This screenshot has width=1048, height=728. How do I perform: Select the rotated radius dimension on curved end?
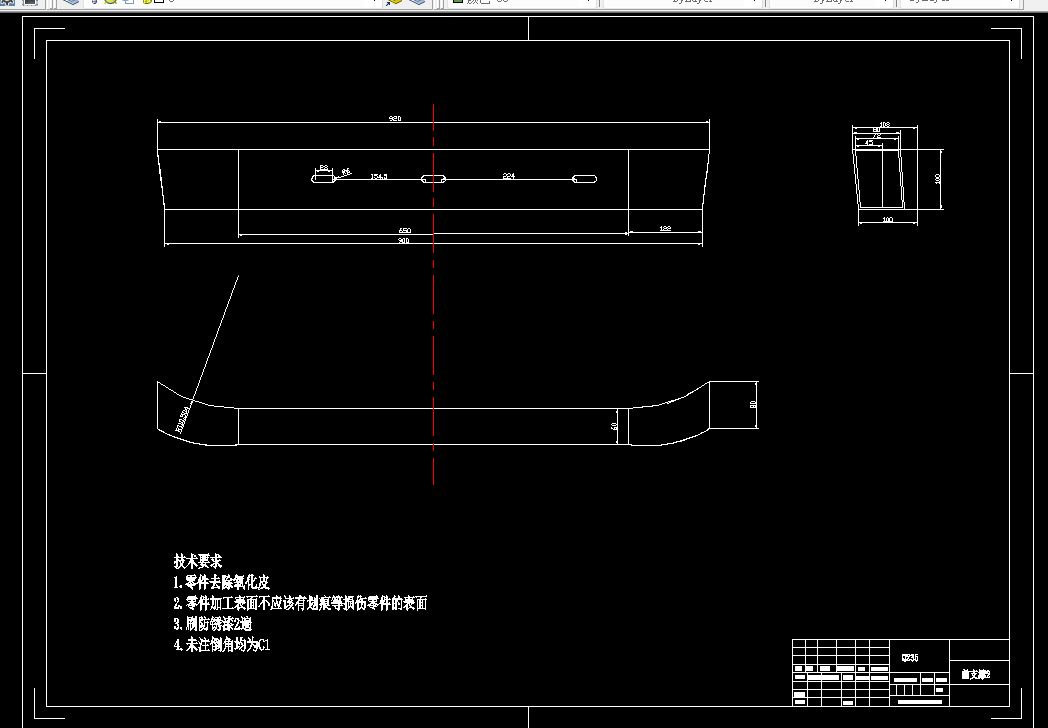183,420
